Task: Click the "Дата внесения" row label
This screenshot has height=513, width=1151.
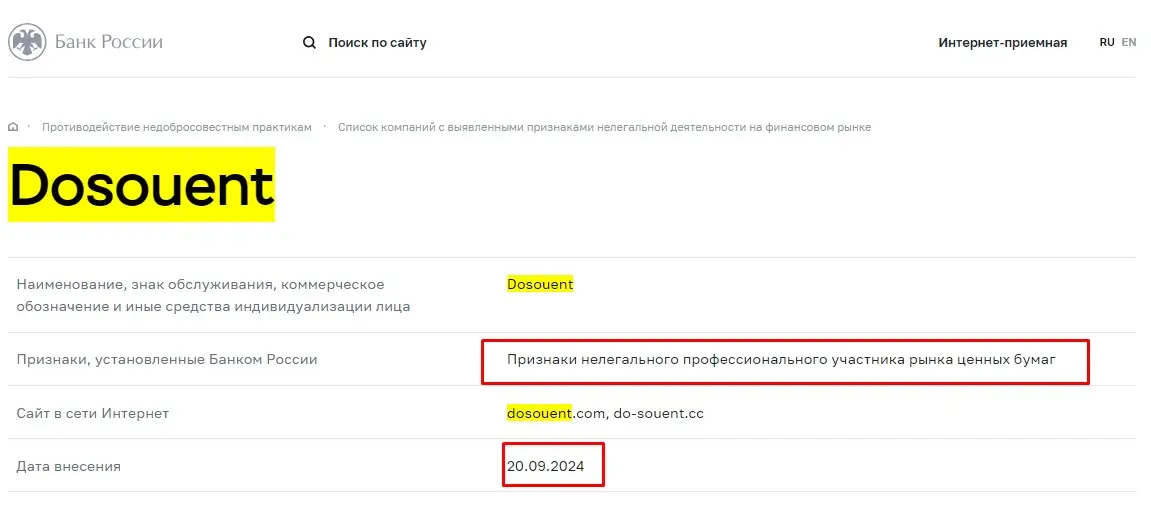Action: tap(69, 466)
